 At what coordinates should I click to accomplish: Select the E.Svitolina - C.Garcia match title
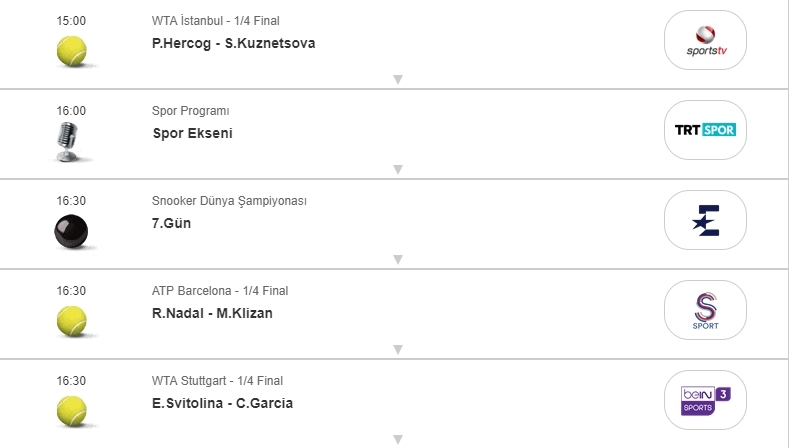(x=222, y=403)
